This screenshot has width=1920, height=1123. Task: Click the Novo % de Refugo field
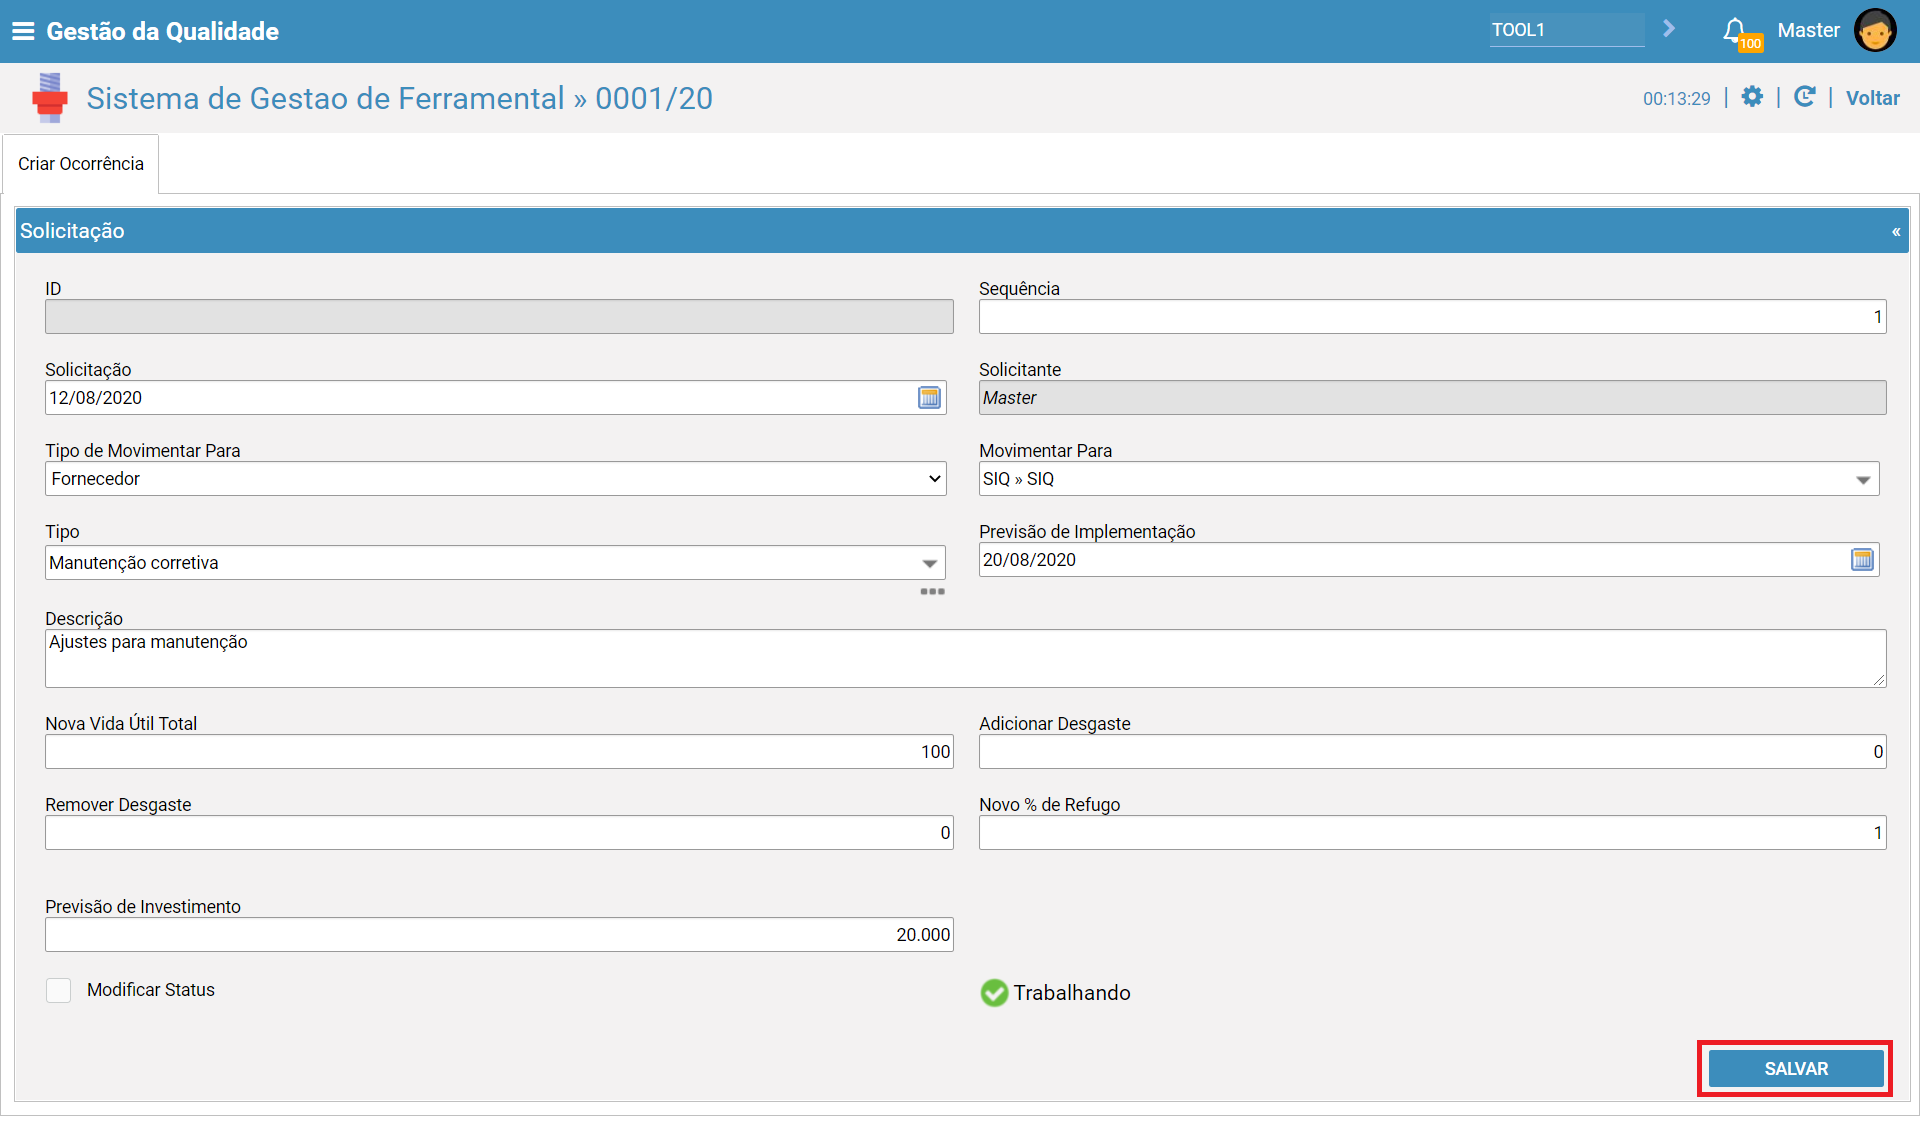[x=1432, y=833]
